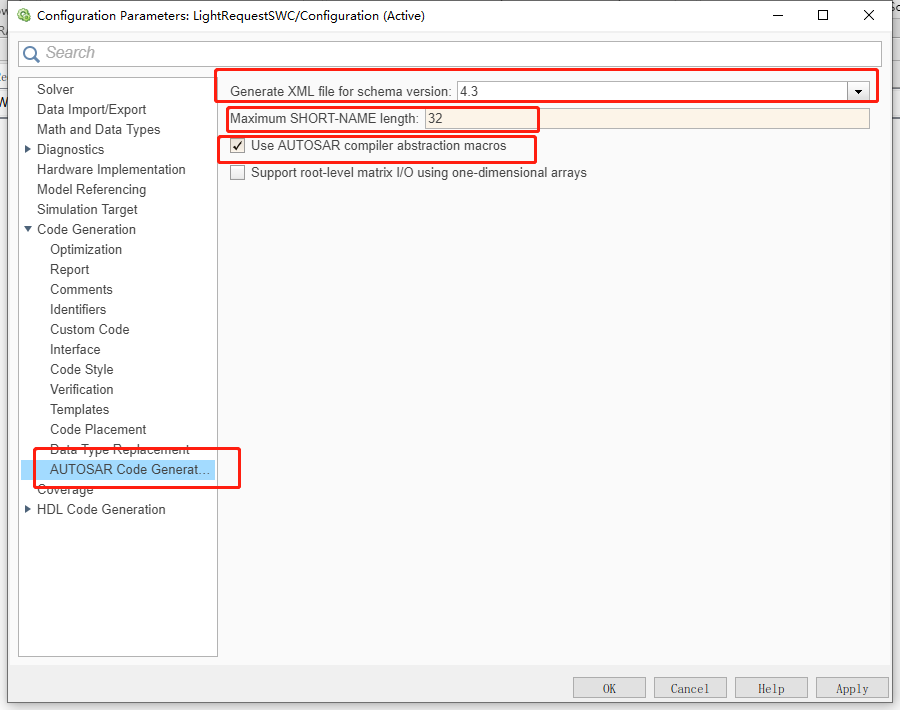Select Simulation Target pane

click(87, 209)
